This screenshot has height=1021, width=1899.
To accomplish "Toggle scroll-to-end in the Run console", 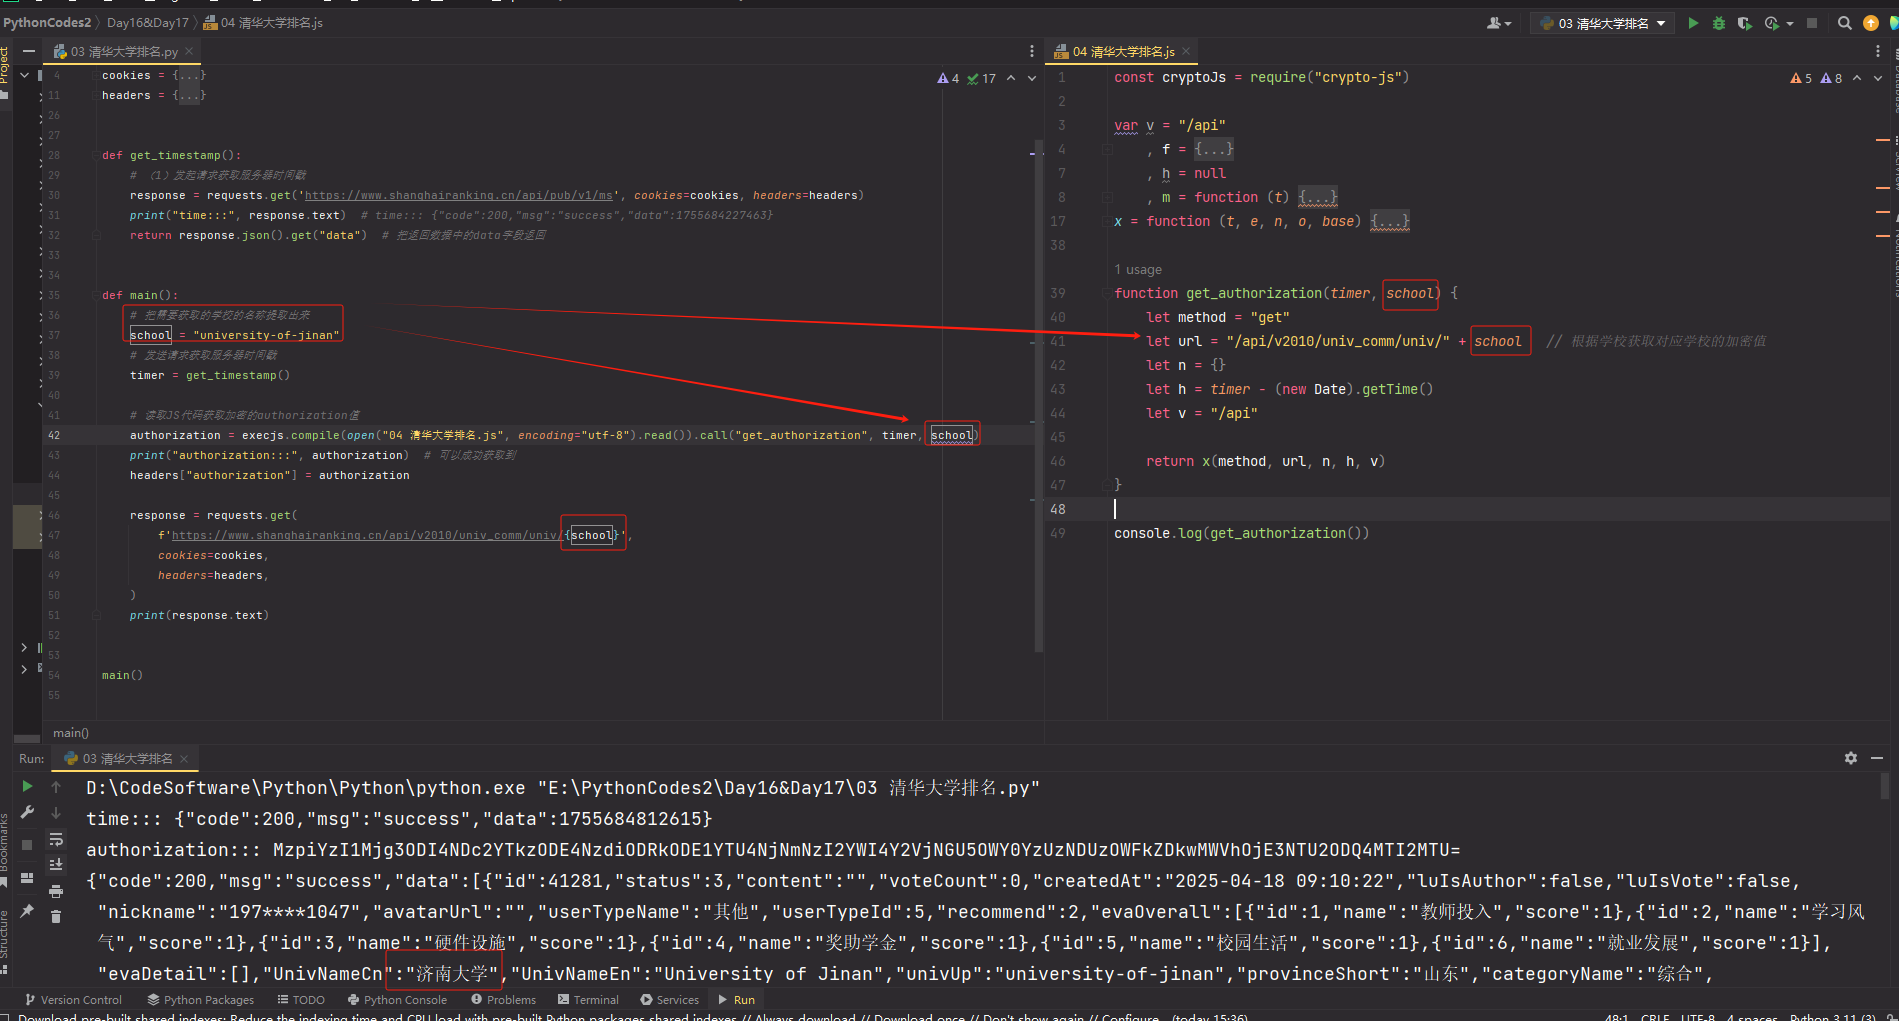I will coord(56,864).
